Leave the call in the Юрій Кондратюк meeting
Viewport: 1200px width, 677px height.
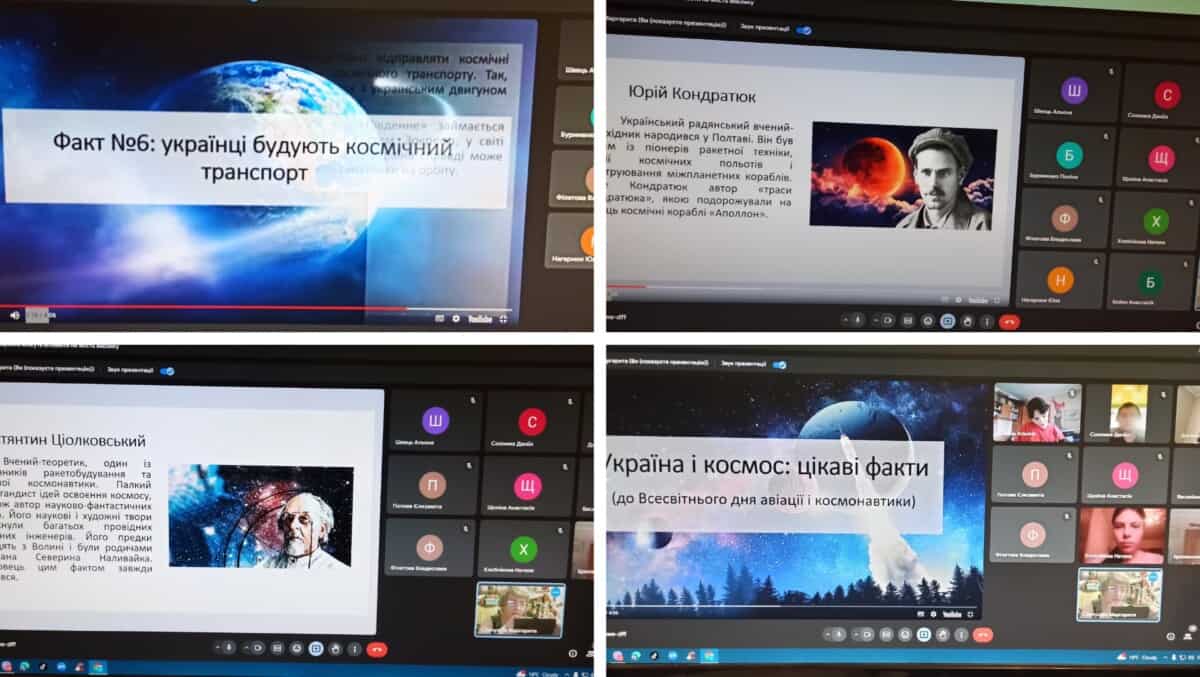(x=1010, y=321)
